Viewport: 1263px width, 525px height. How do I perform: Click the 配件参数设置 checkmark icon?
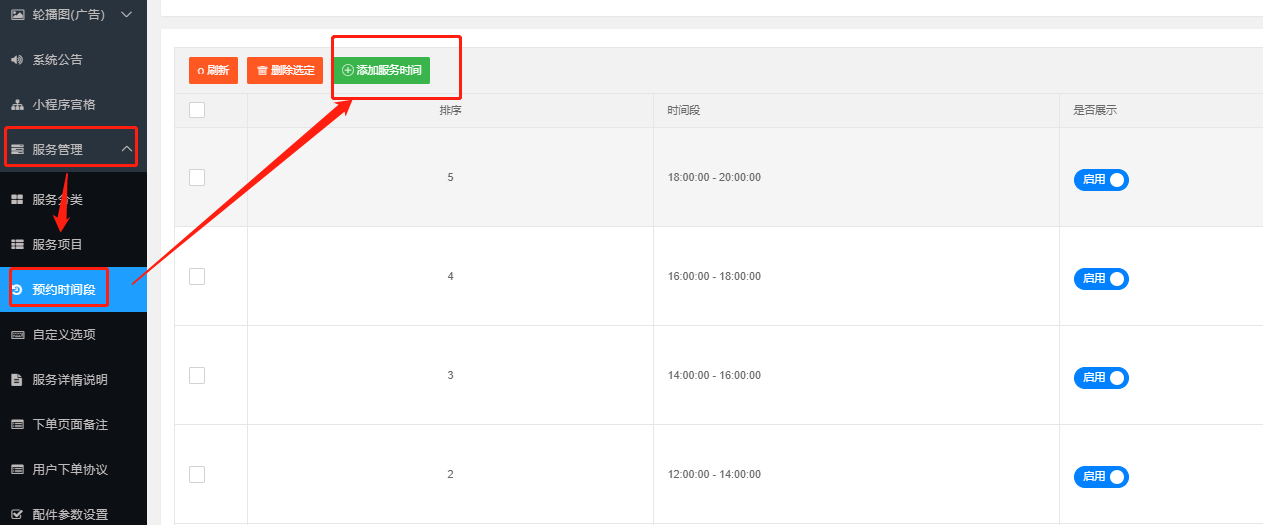(x=17, y=515)
